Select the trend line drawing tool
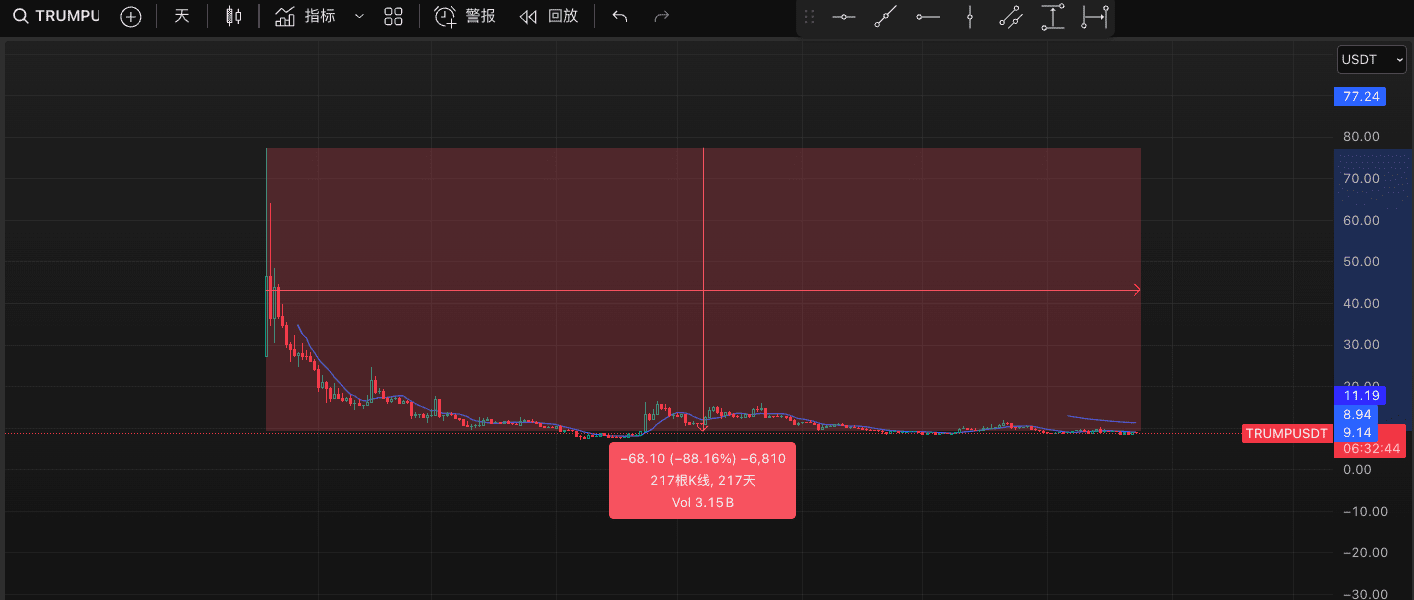Viewport: 1414px width, 600px height. click(885, 17)
